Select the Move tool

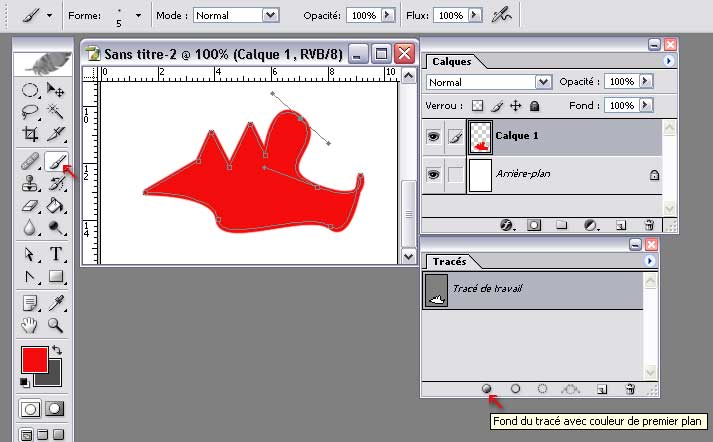pyautogui.click(x=55, y=90)
